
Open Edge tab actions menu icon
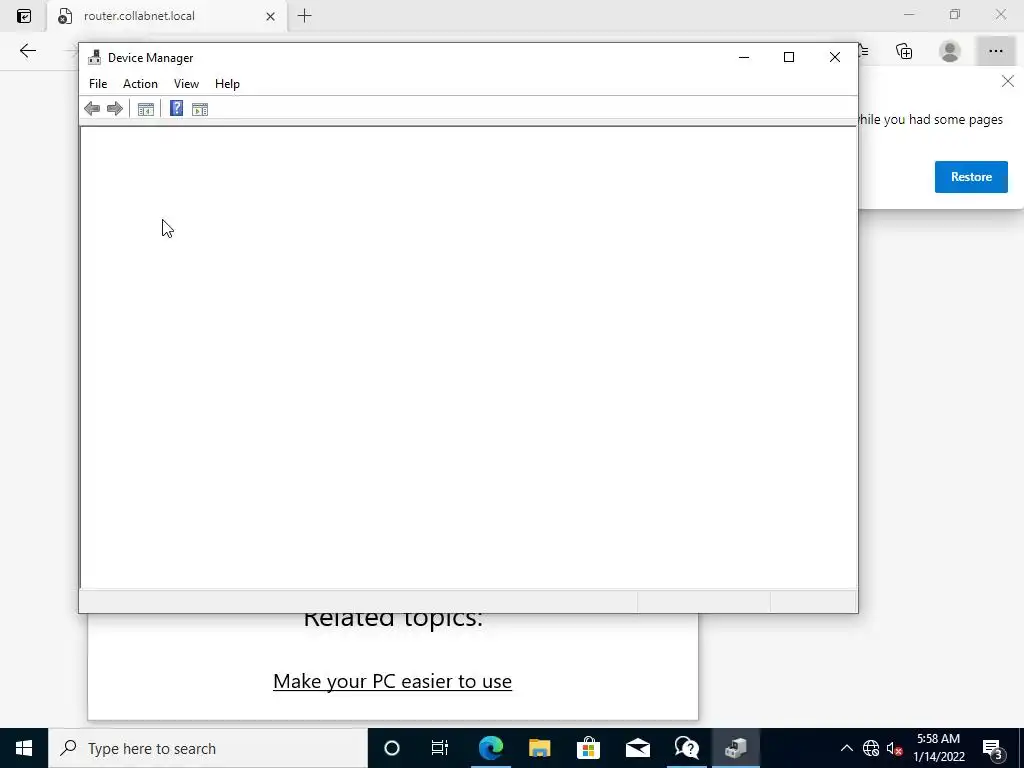pos(24,16)
